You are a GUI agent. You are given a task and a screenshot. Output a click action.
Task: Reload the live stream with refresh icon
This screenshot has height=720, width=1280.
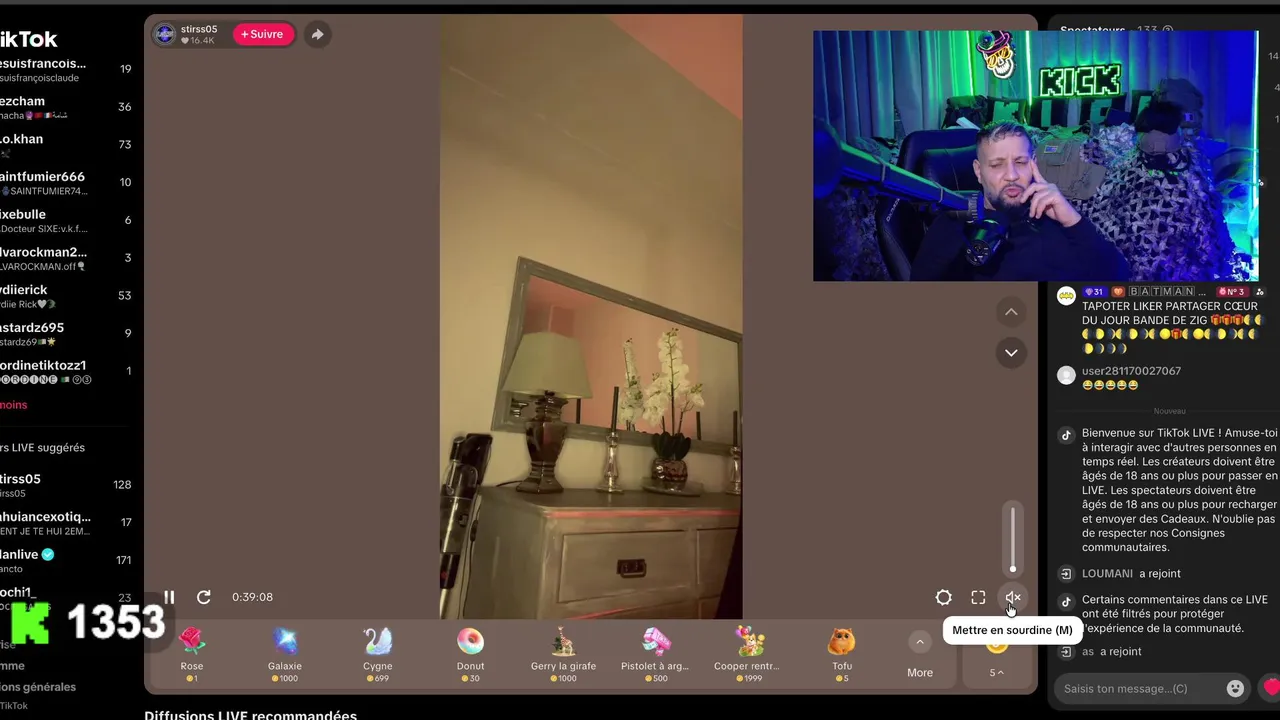coord(203,597)
